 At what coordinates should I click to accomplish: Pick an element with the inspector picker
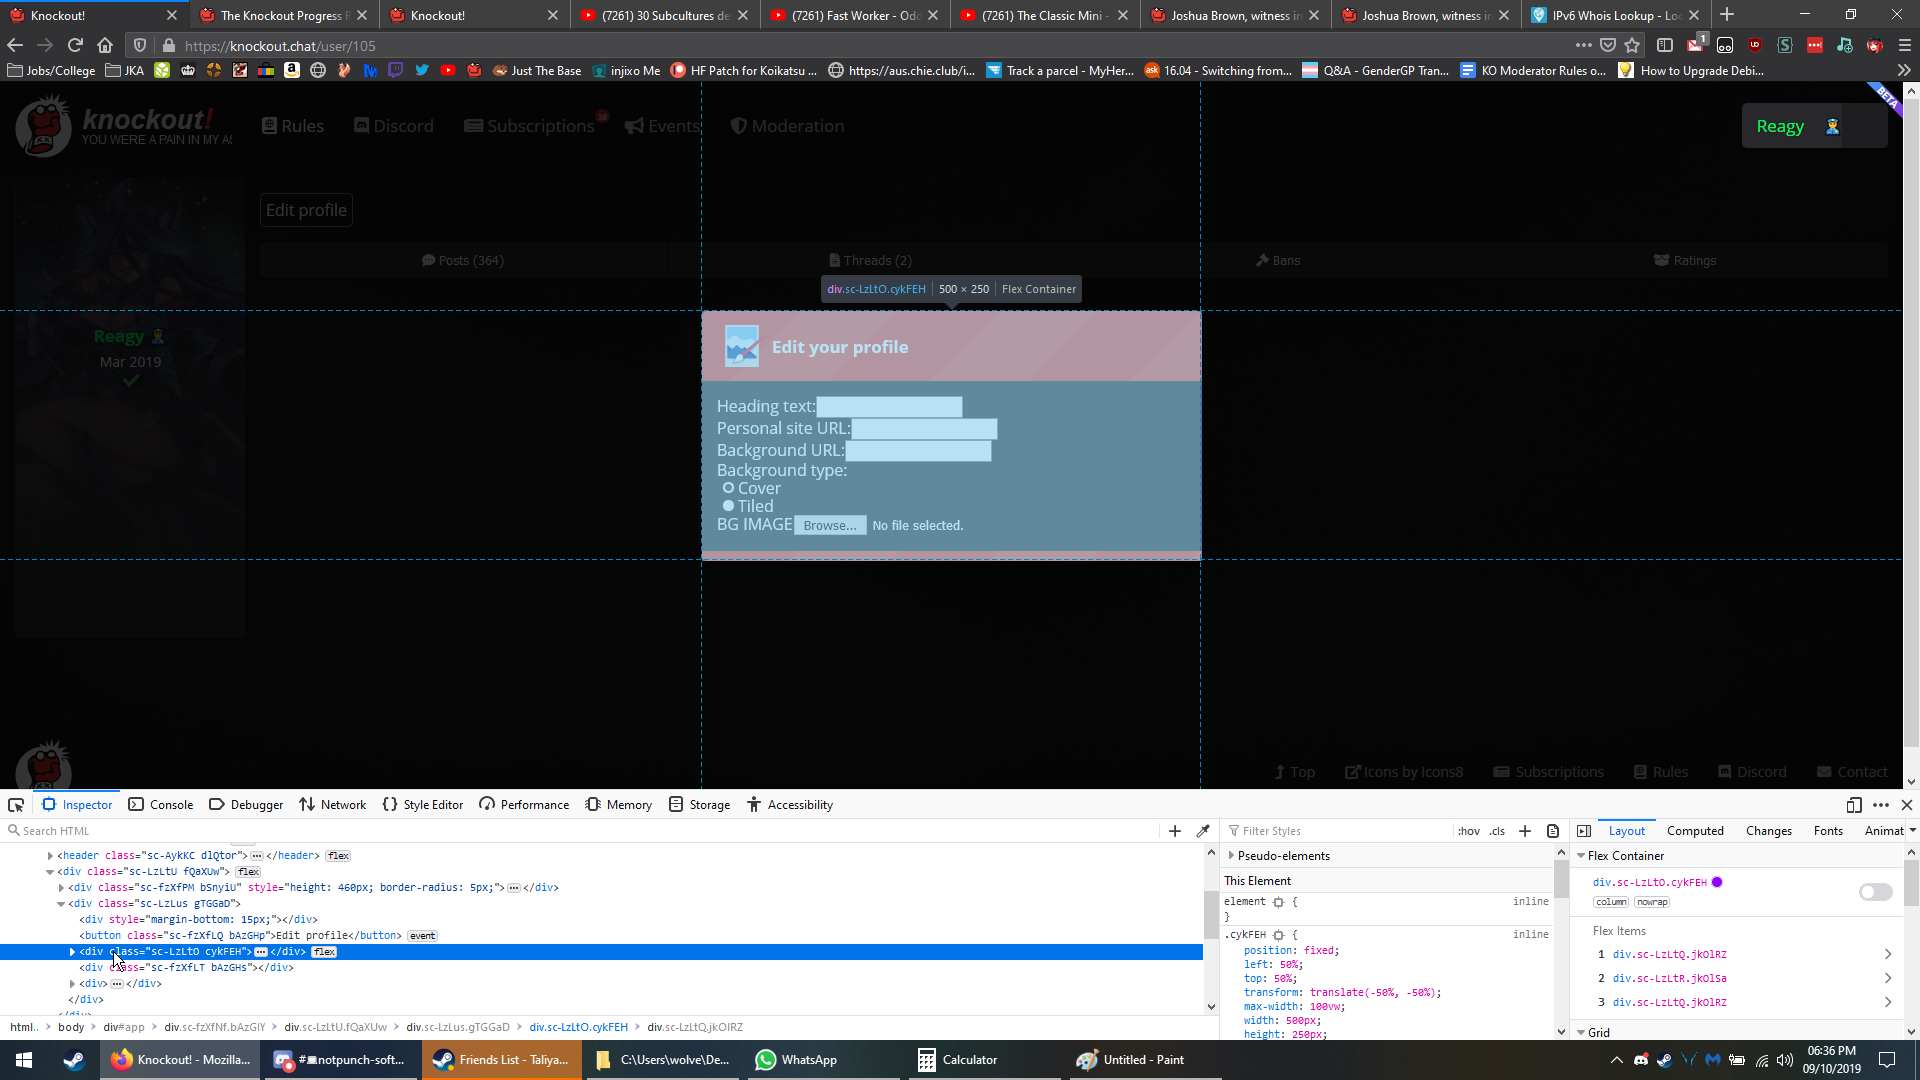pyautogui.click(x=16, y=805)
